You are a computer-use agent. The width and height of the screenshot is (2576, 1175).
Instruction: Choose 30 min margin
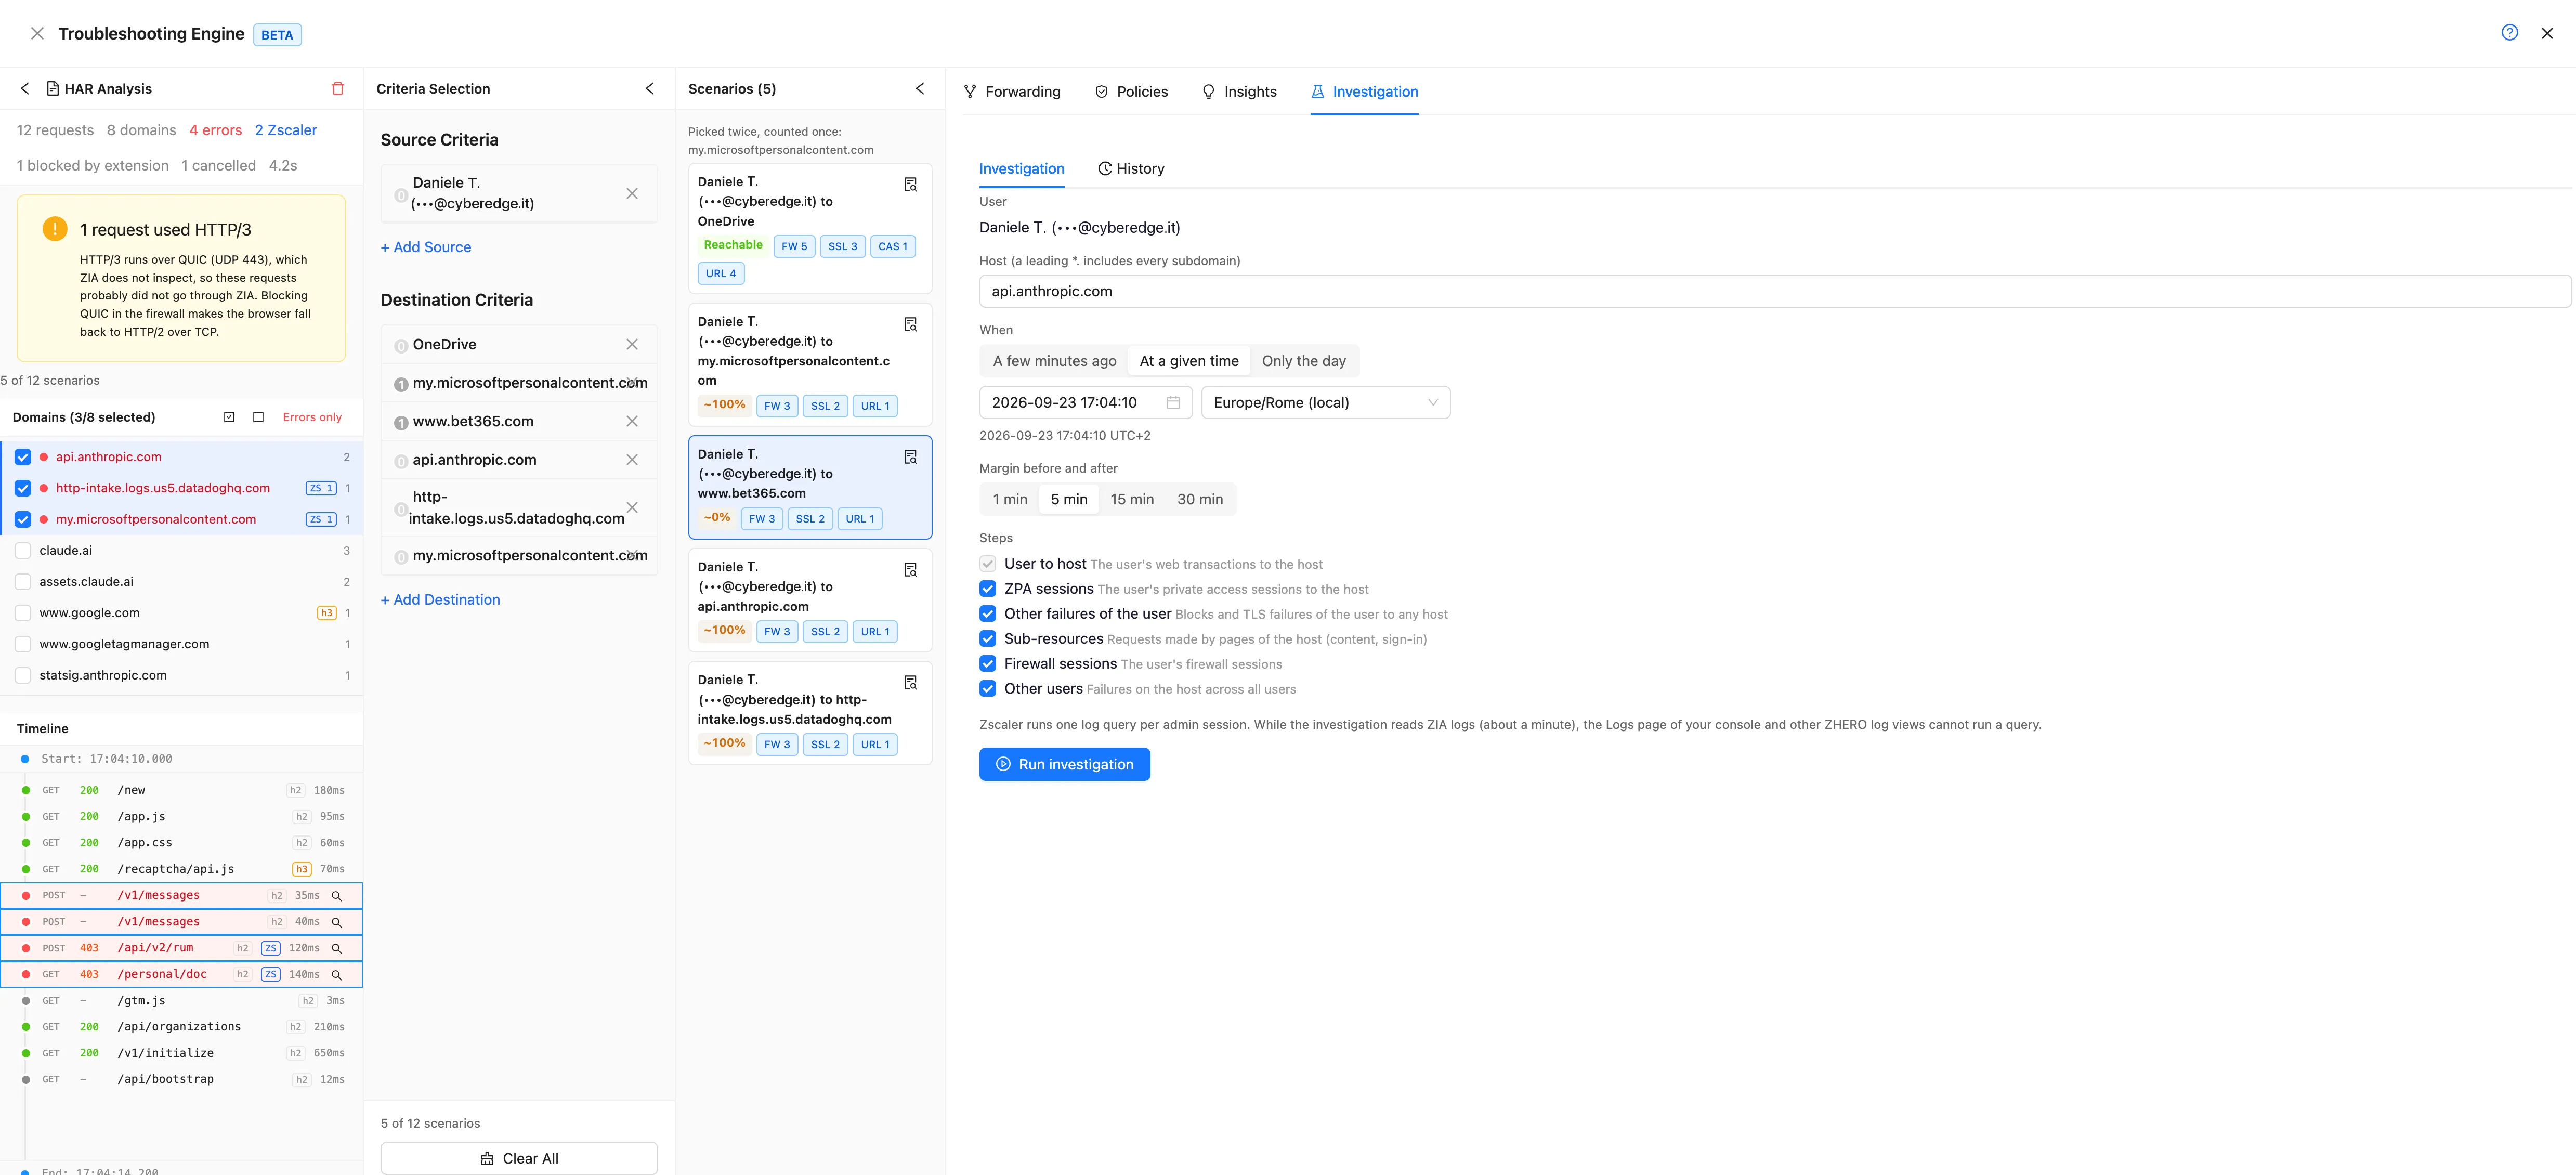1200,499
